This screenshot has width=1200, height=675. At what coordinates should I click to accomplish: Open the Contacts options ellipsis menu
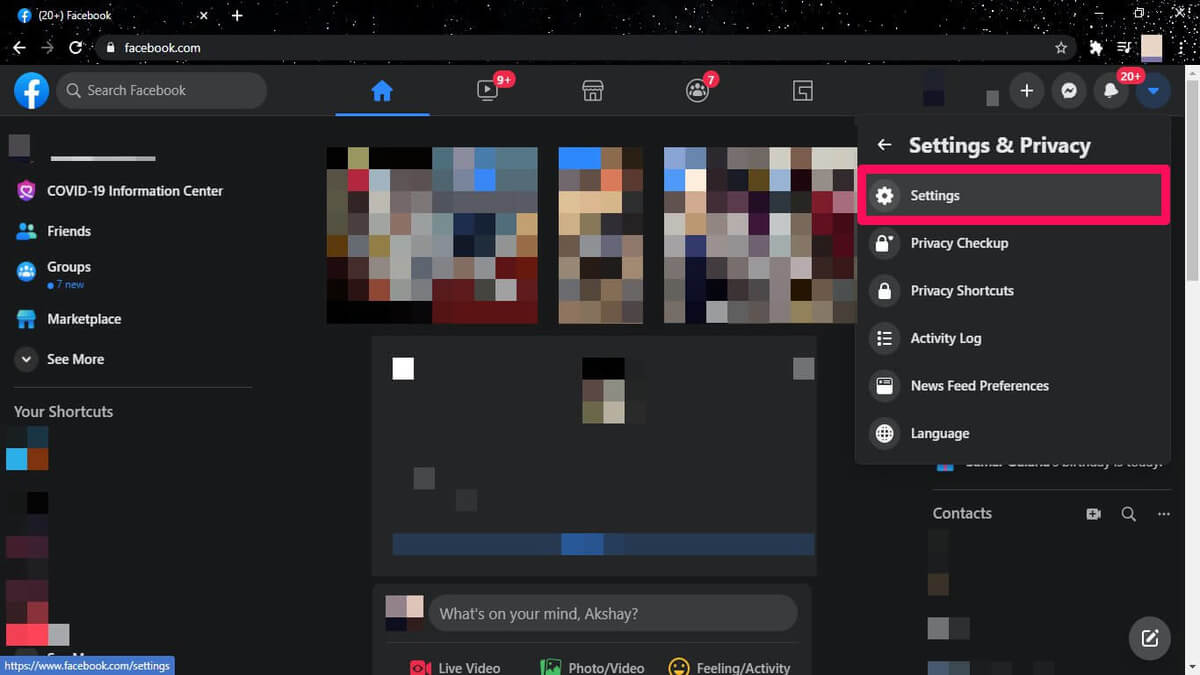pos(1163,514)
